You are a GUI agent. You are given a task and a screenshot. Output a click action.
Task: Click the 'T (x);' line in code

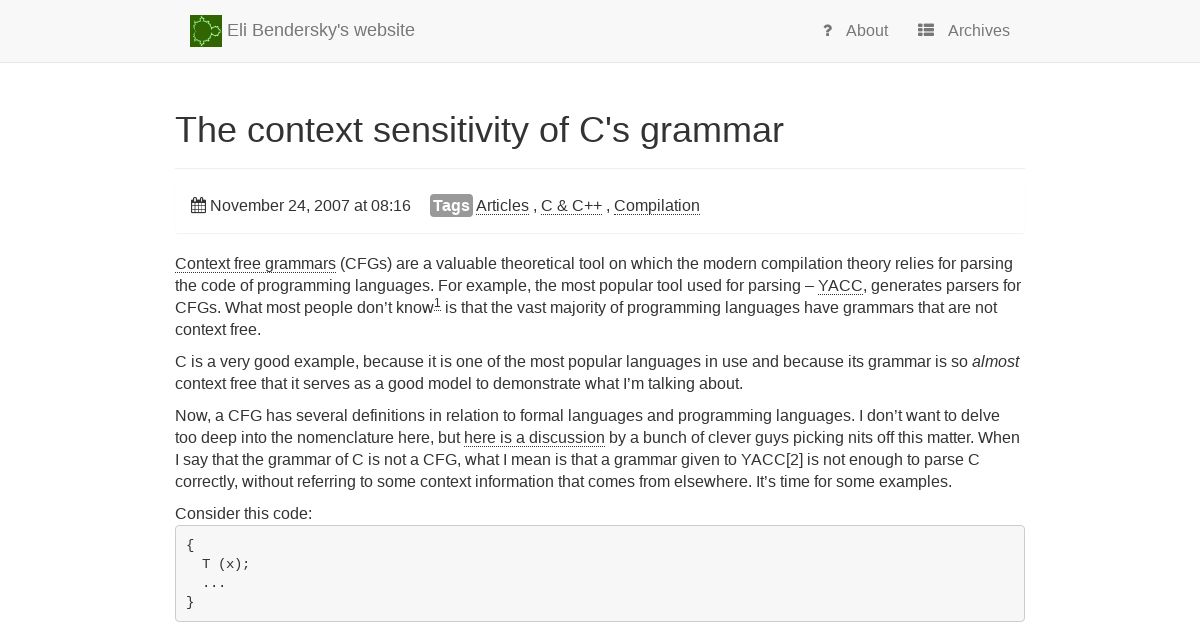click(226, 564)
